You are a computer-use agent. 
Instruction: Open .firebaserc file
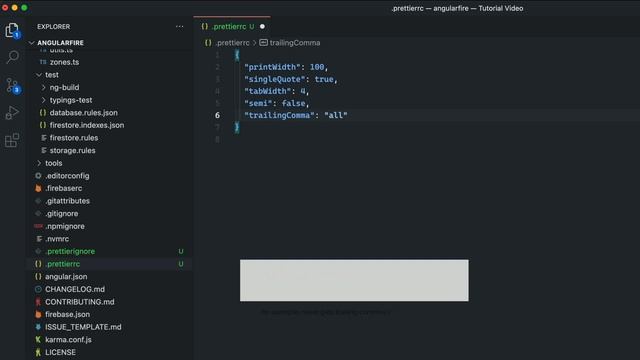64,189
